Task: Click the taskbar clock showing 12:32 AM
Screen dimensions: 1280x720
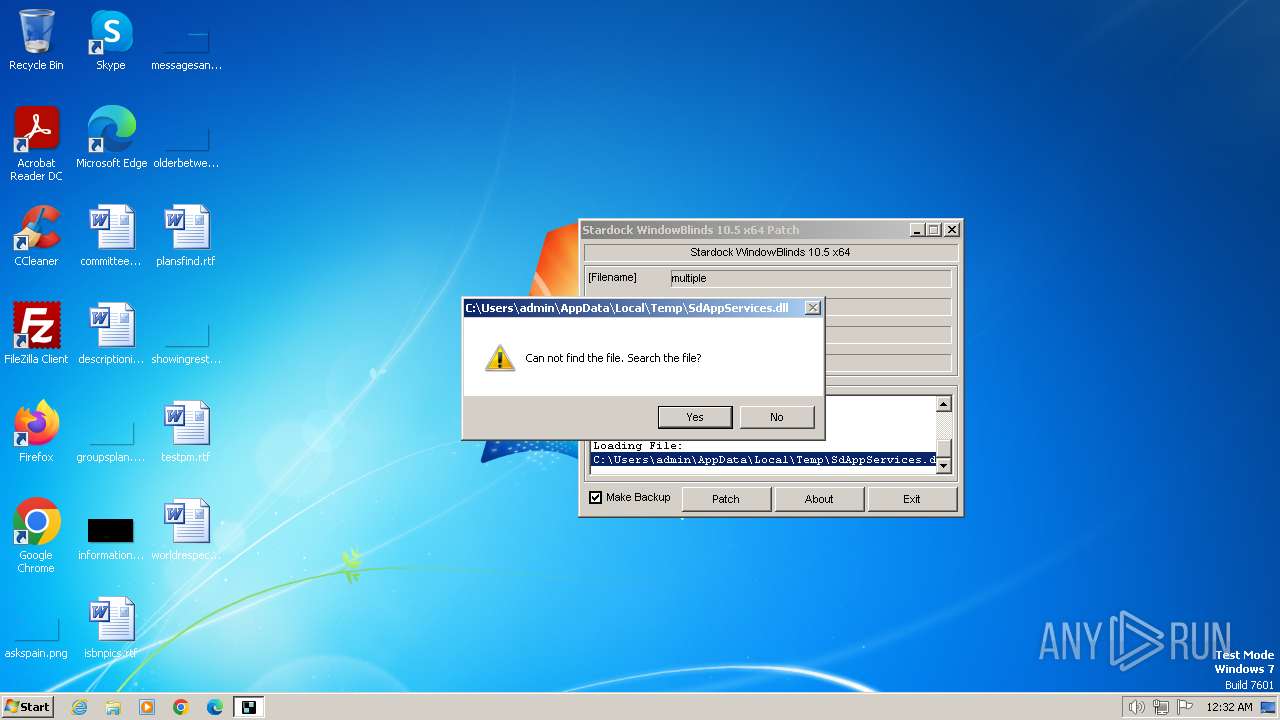Action: pos(1229,707)
